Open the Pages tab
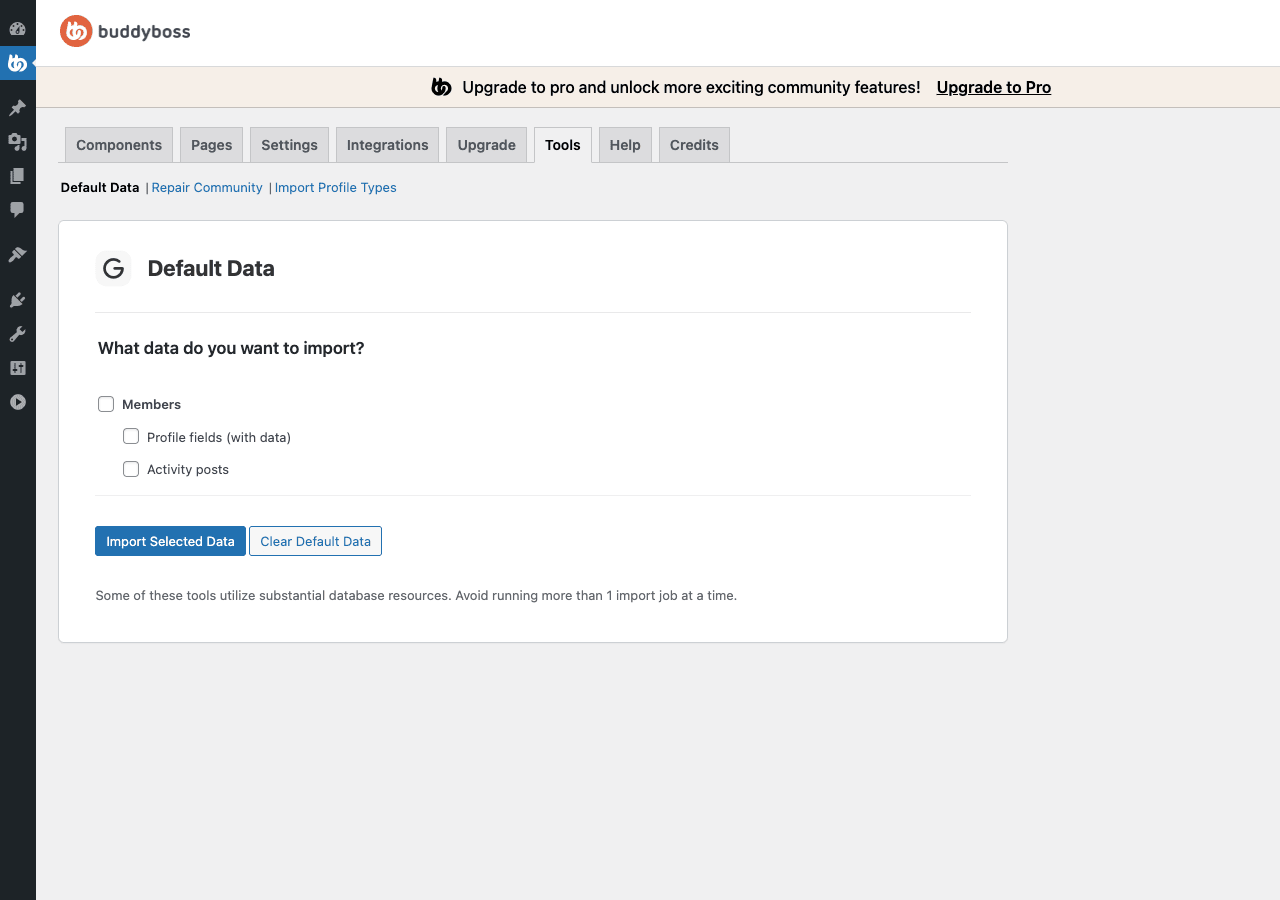The image size is (1280, 900). [211, 145]
